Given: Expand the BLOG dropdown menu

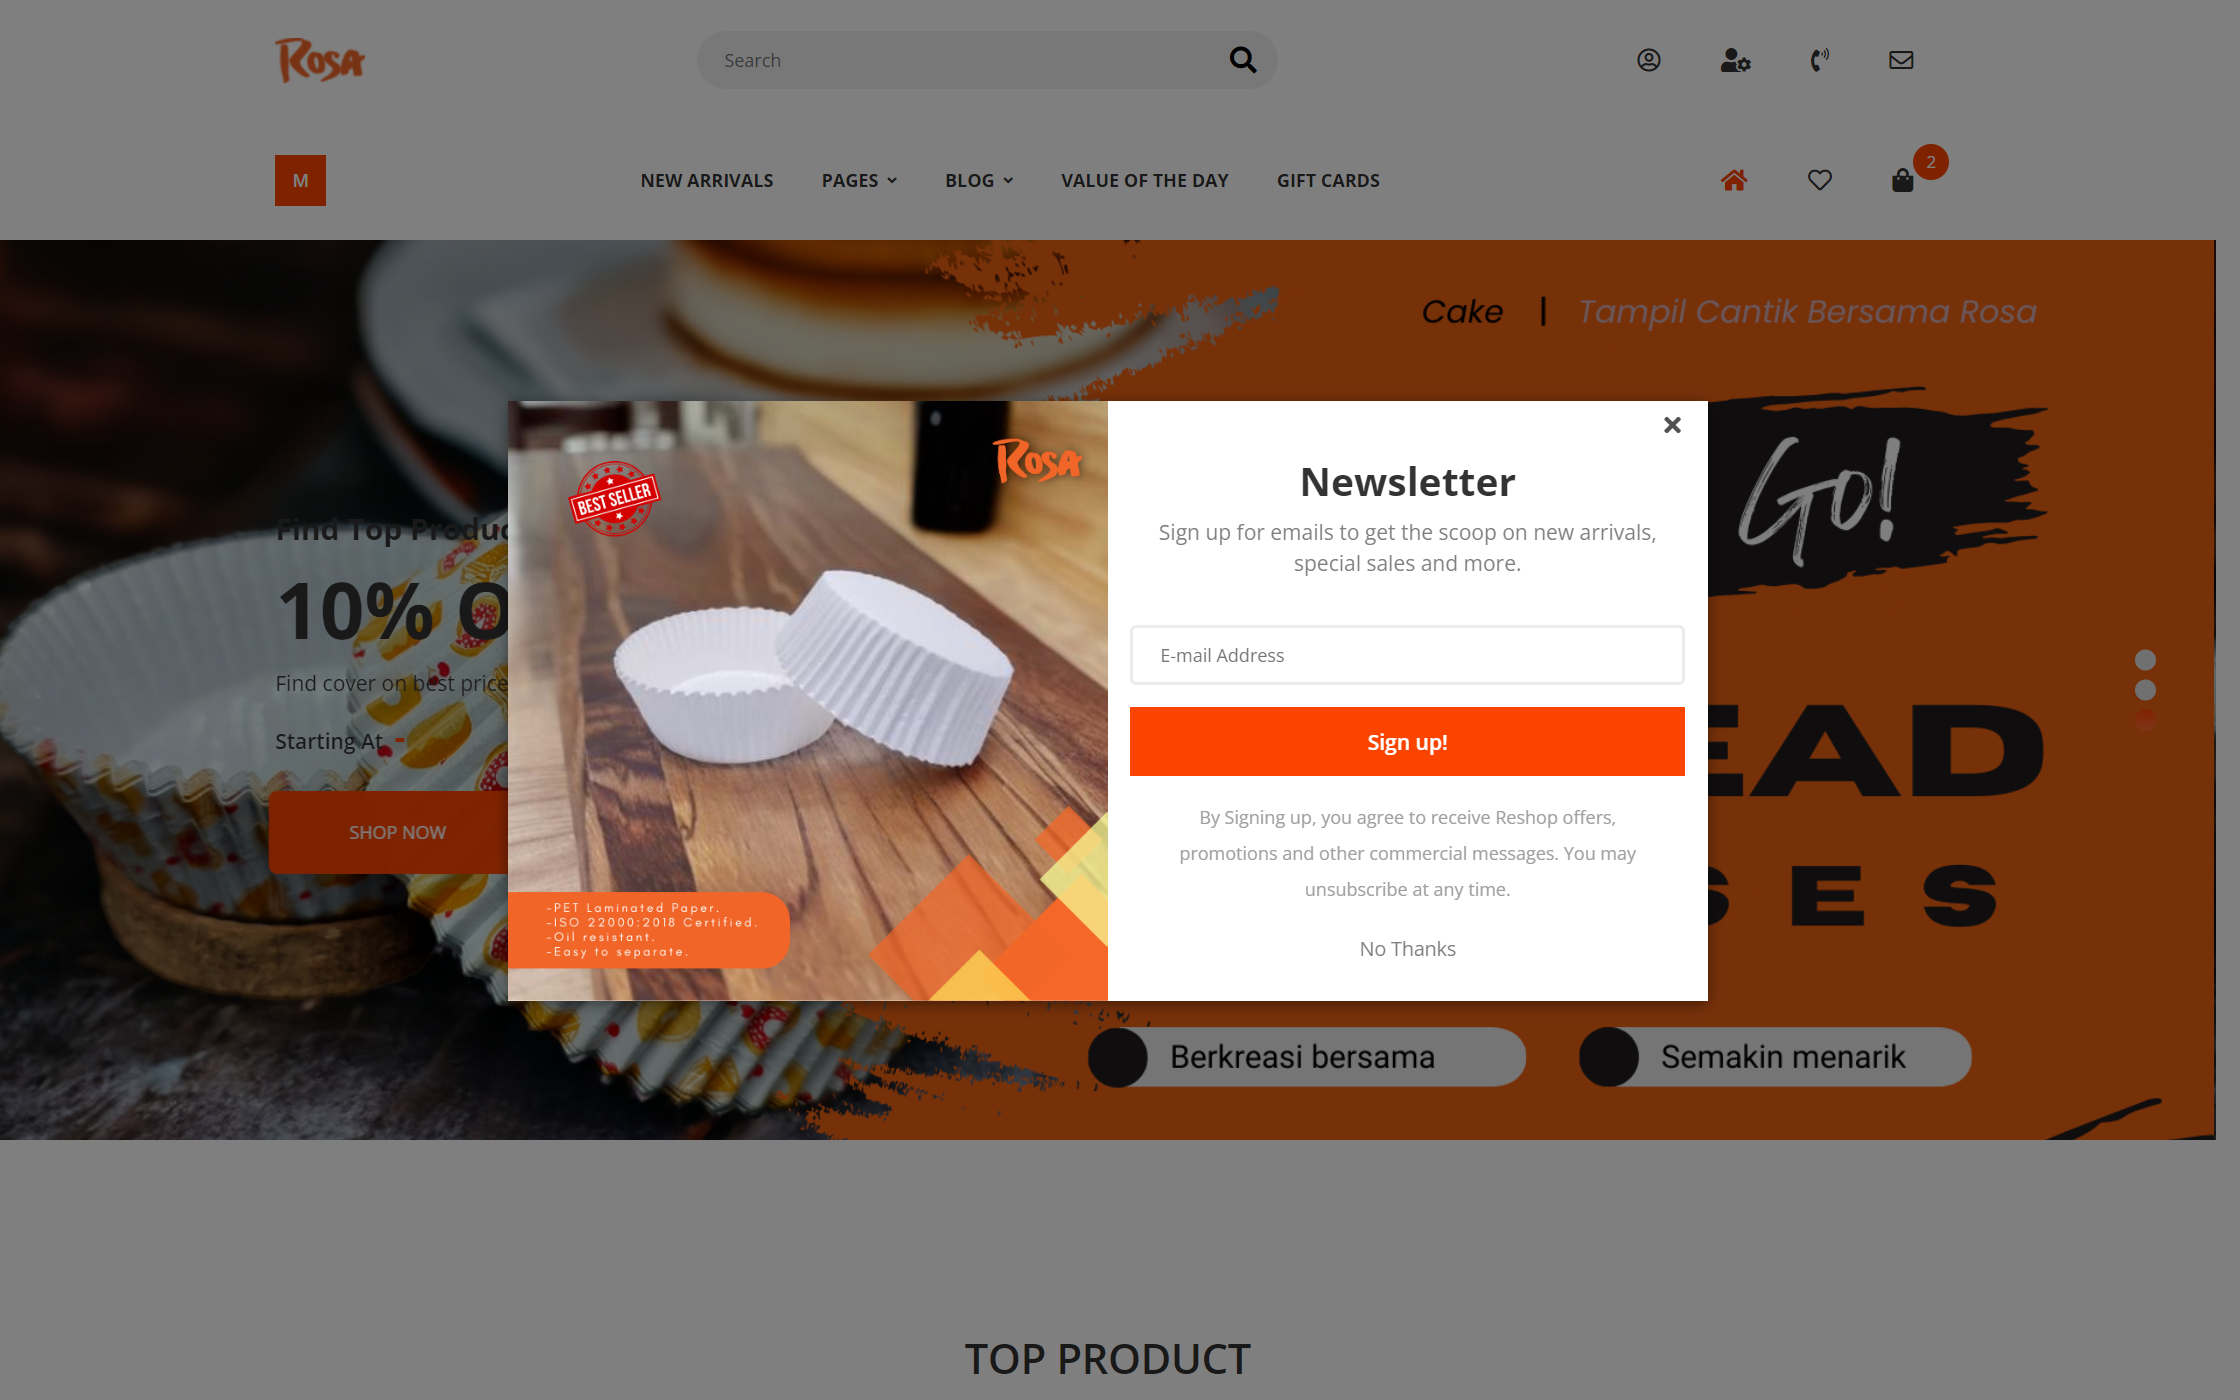Looking at the screenshot, I should click(979, 181).
